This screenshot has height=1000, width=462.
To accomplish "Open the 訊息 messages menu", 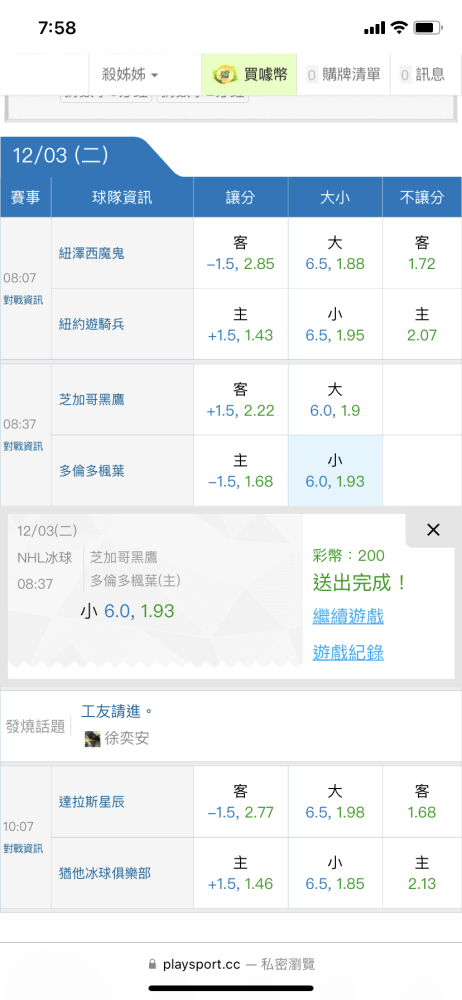I will click(423, 75).
